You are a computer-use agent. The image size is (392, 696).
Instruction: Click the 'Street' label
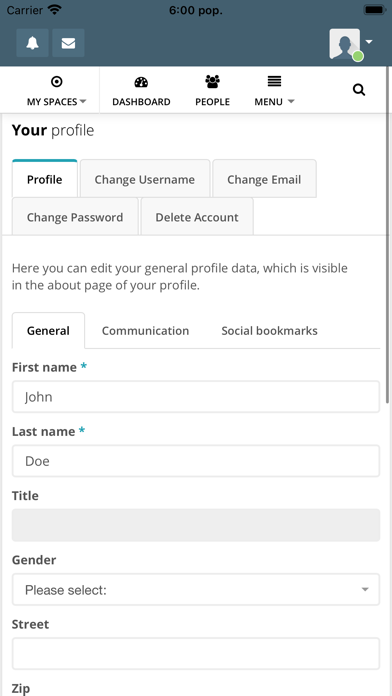click(31, 624)
